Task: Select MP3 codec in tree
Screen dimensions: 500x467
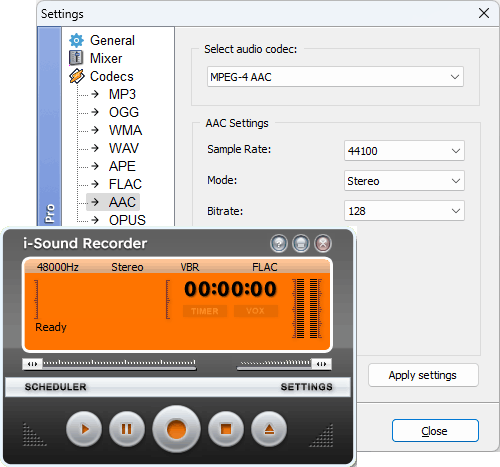Action: pyautogui.click(x=122, y=94)
